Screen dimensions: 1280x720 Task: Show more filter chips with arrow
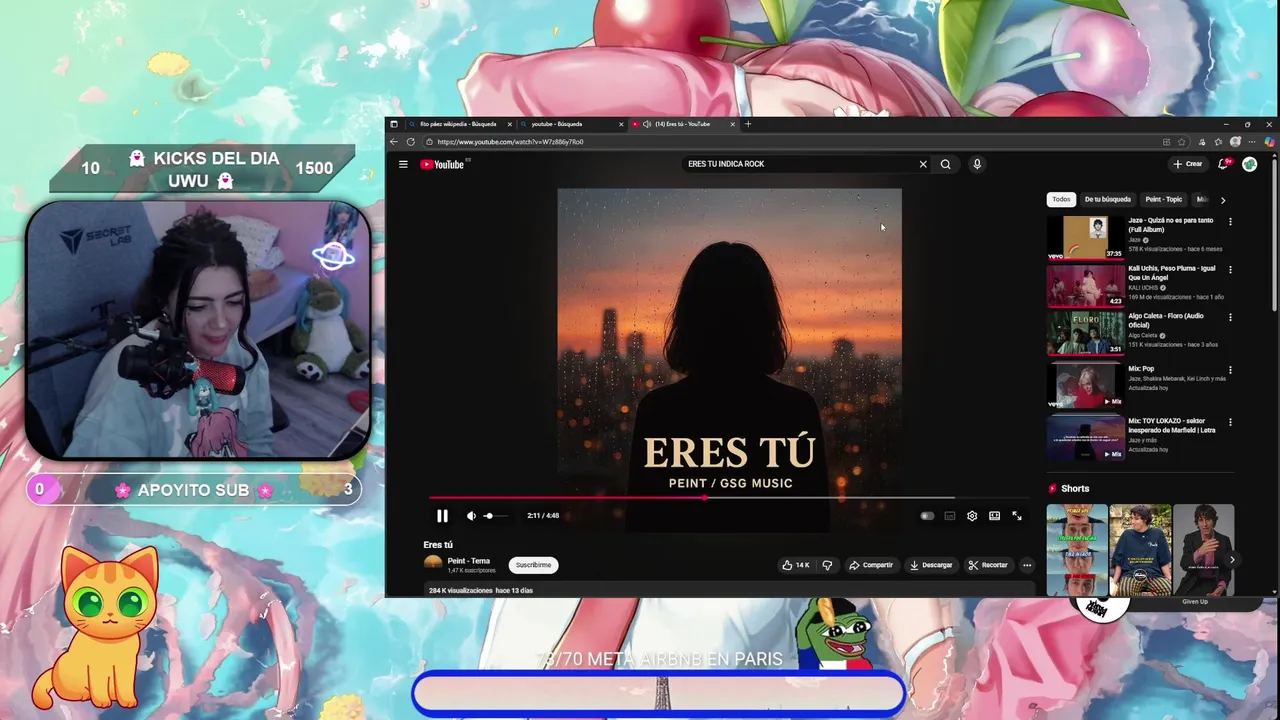1222,200
